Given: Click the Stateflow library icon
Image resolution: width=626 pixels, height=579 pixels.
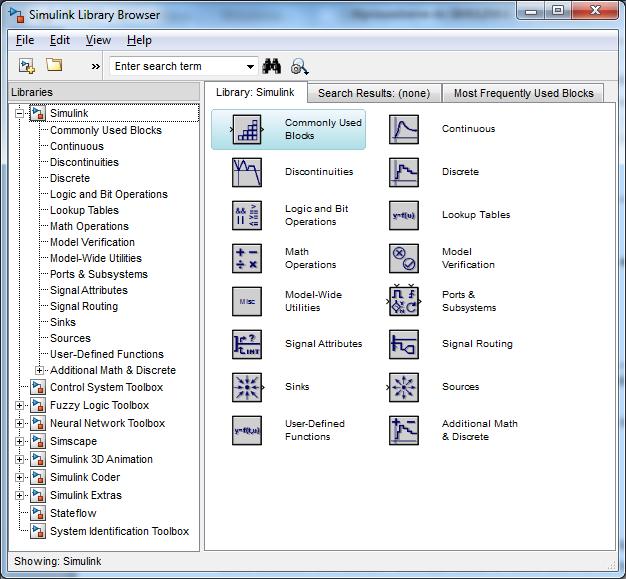Looking at the screenshot, I should click(38, 514).
